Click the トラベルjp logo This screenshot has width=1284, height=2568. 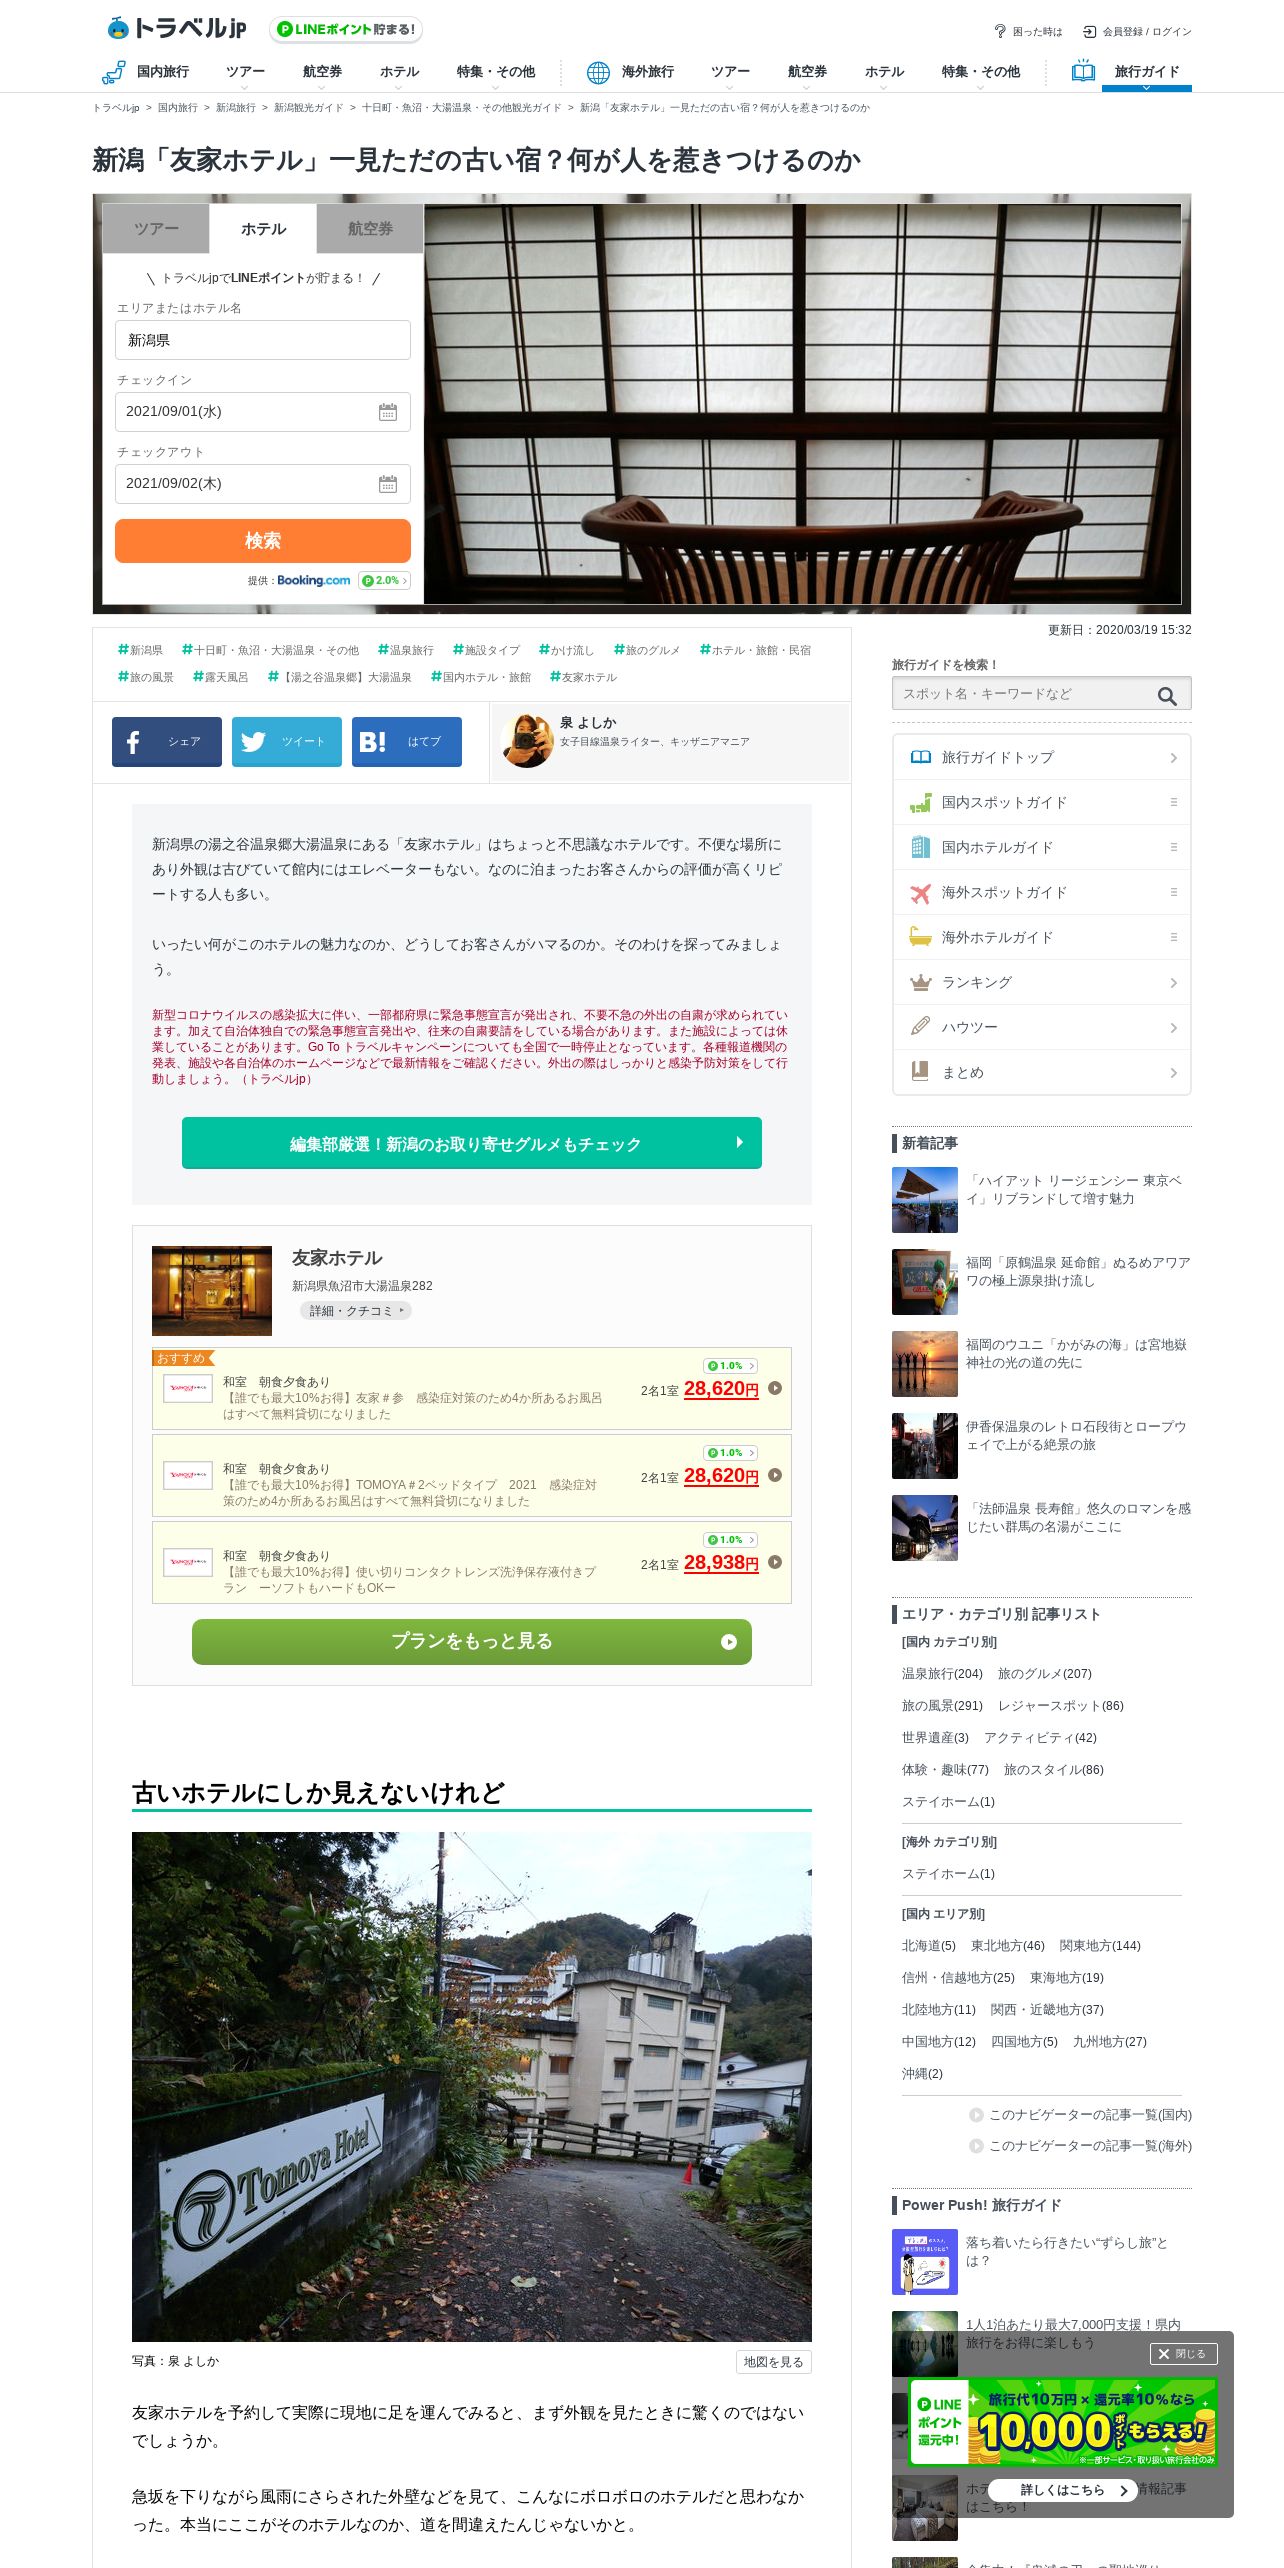pyautogui.click(x=177, y=28)
